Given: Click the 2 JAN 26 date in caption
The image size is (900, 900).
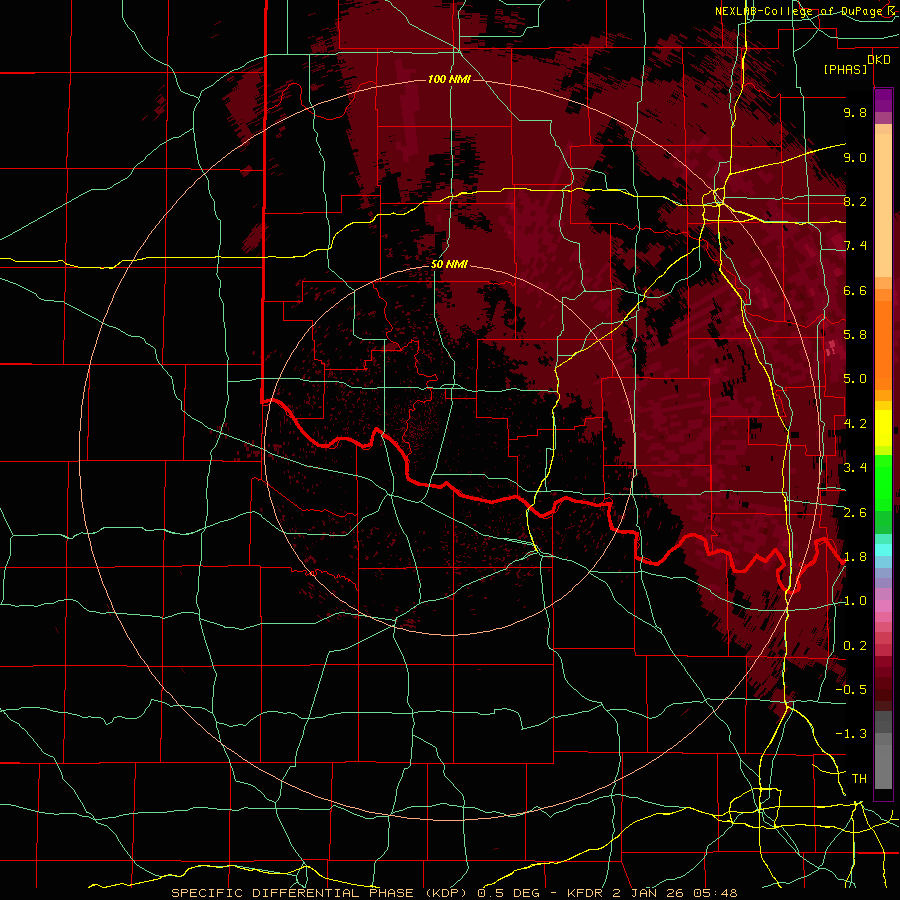Looking at the screenshot, I should point(650,893).
